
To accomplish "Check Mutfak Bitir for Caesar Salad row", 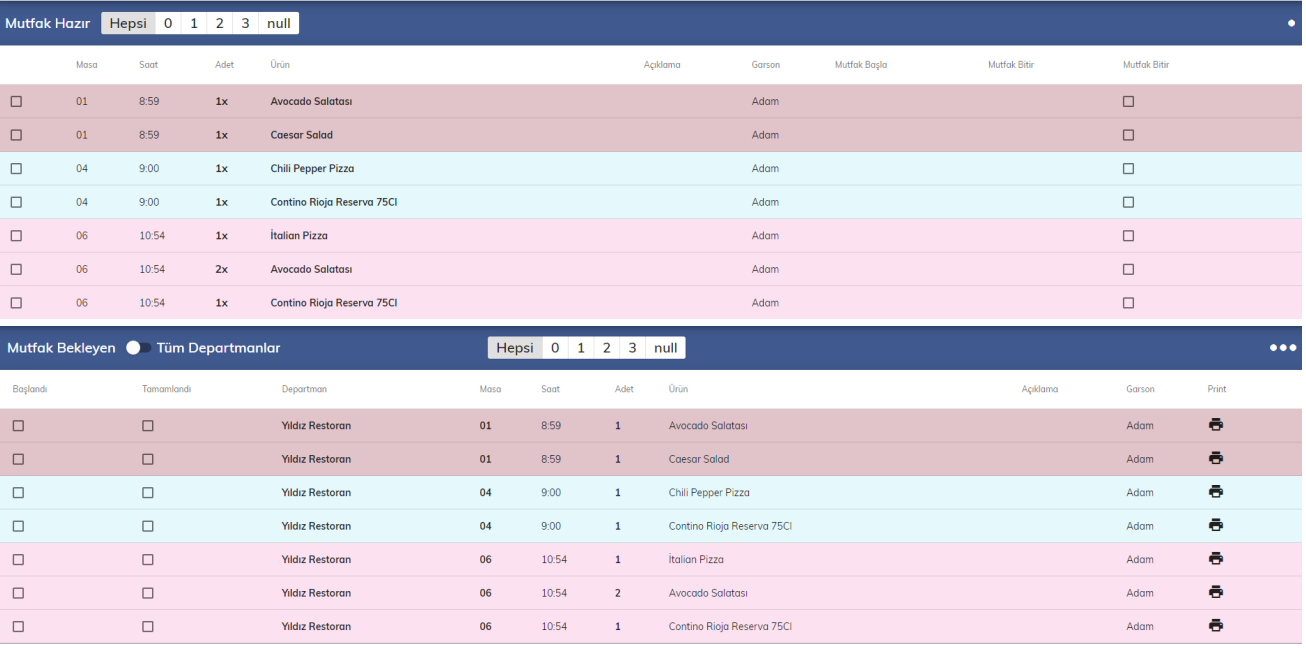I will [x=1128, y=135].
